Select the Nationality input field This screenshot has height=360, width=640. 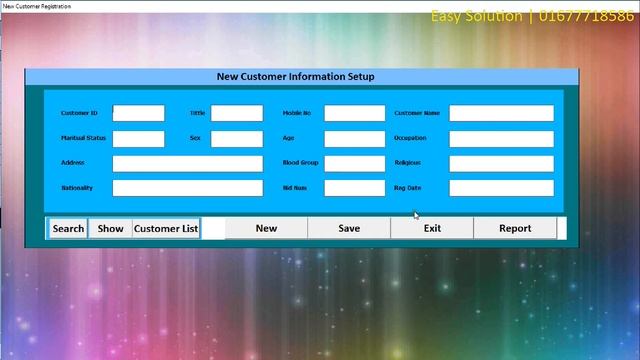188,188
